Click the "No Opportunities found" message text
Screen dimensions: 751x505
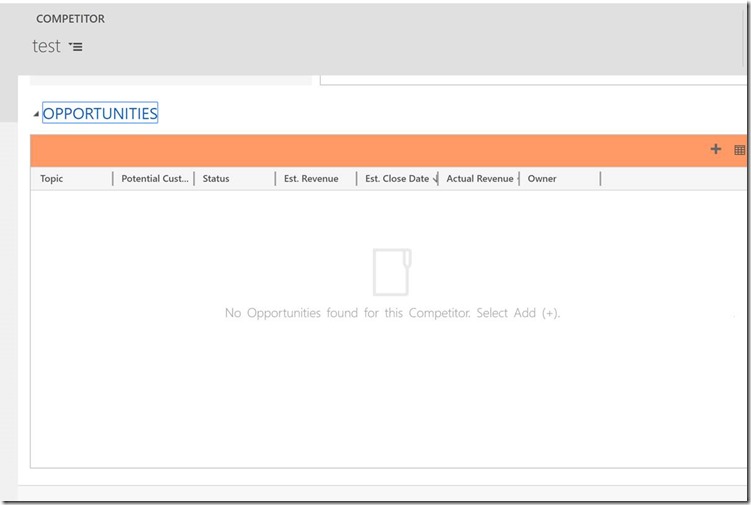tap(392, 313)
